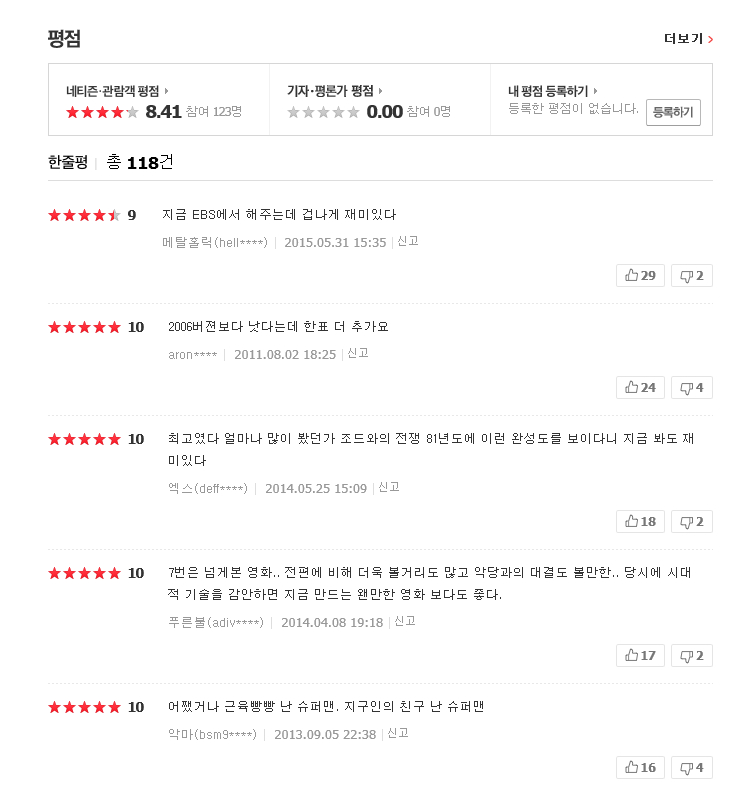The width and height of the screenshot is (752, 794).
Task: Report the adiv**** review via 신고
Action: 405,621
